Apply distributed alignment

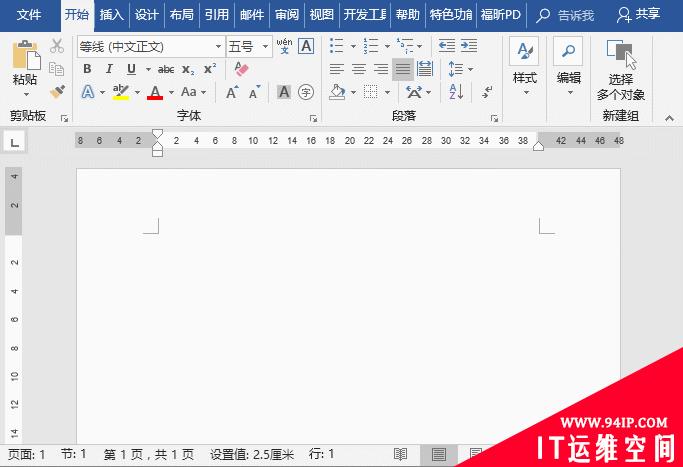point(425,69)
